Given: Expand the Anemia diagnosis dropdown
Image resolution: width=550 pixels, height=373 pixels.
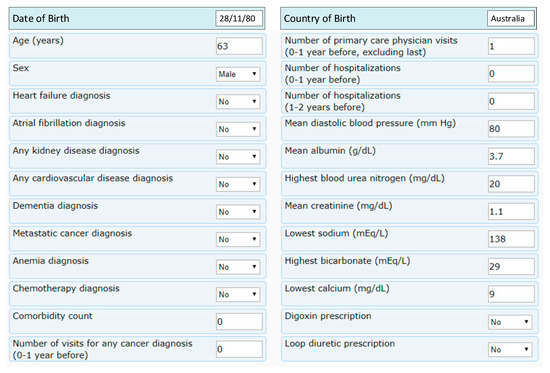Looking at the screenshot, I should pos(238,267).
